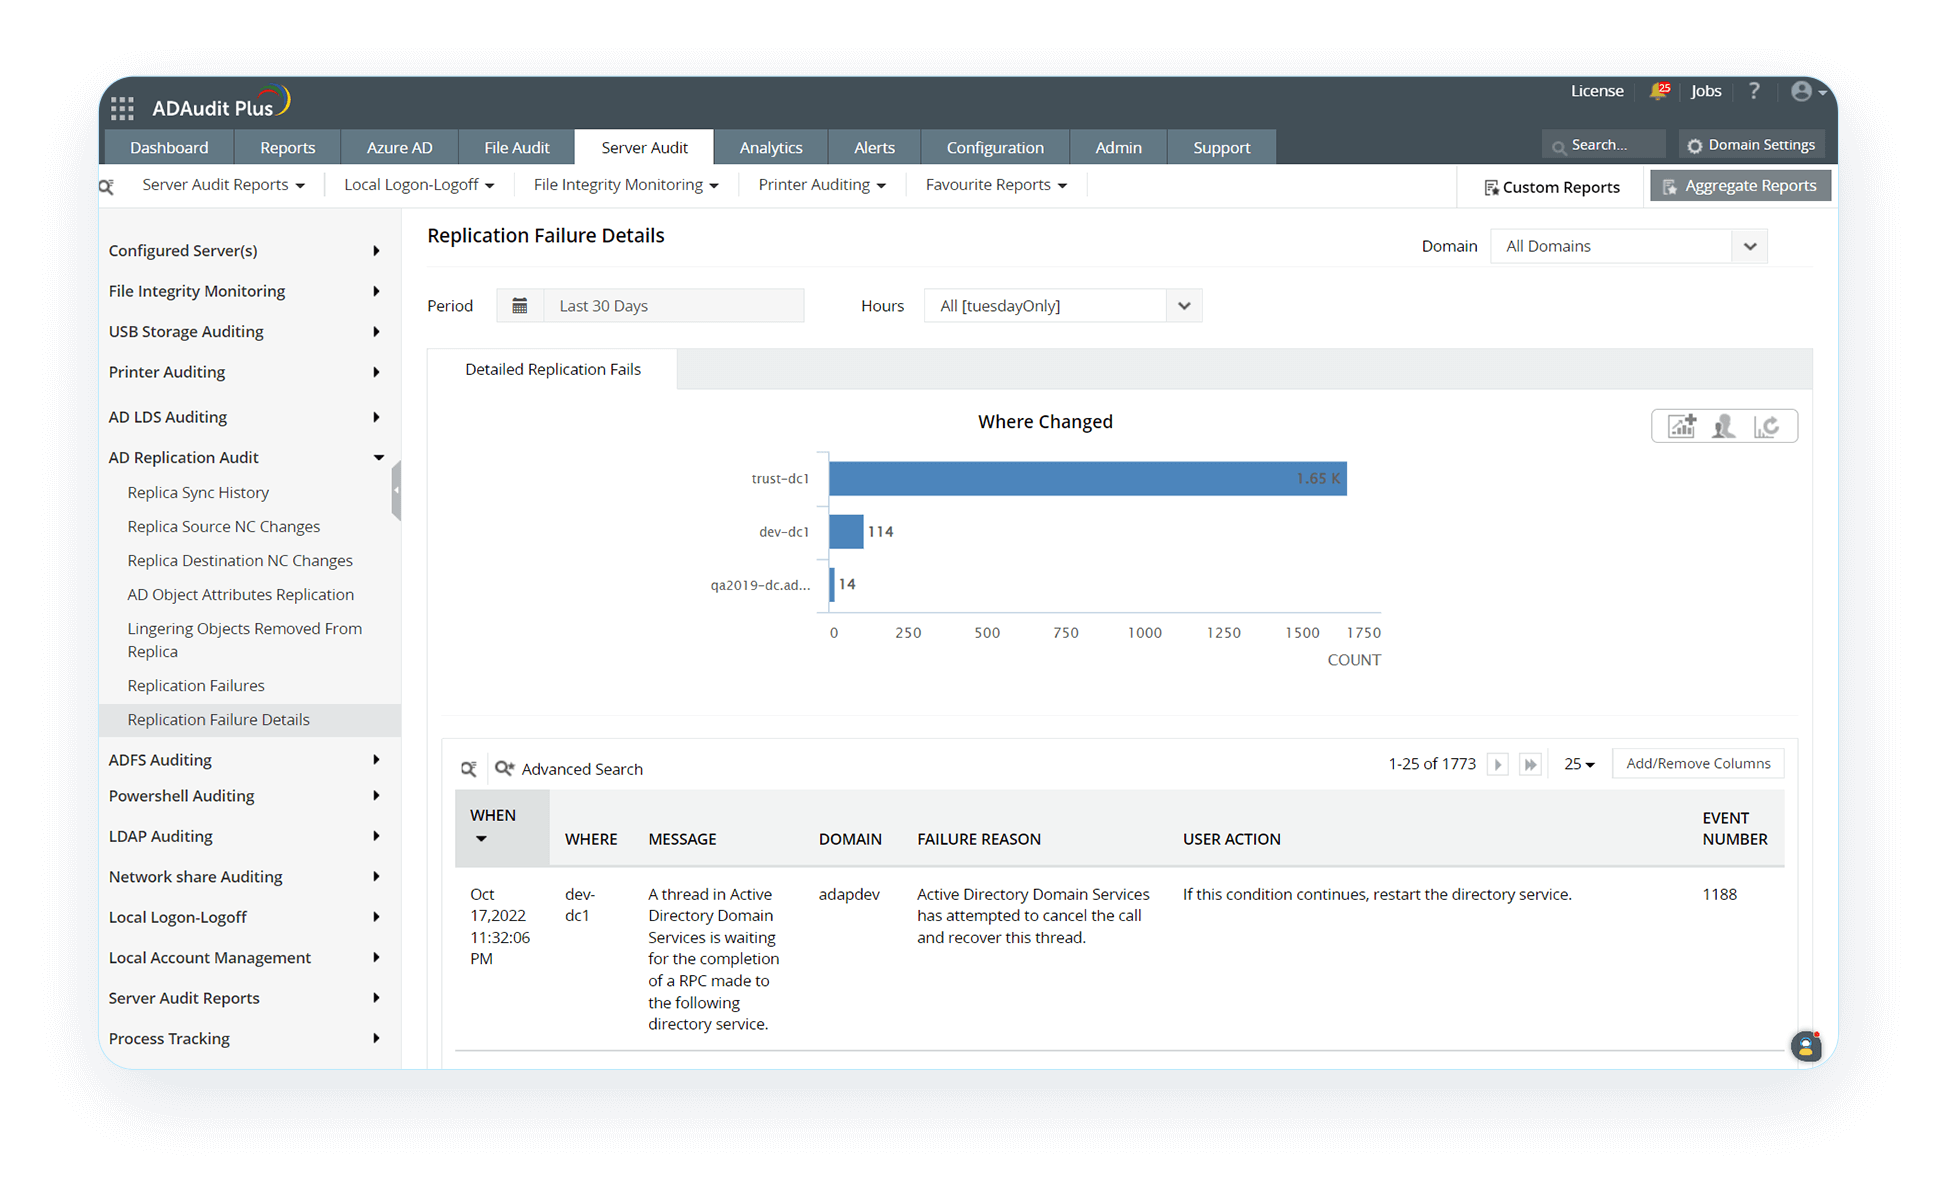Click the table quick search icon
The width and height of the screenshot is (1943, 1196).
click(468, 769)
